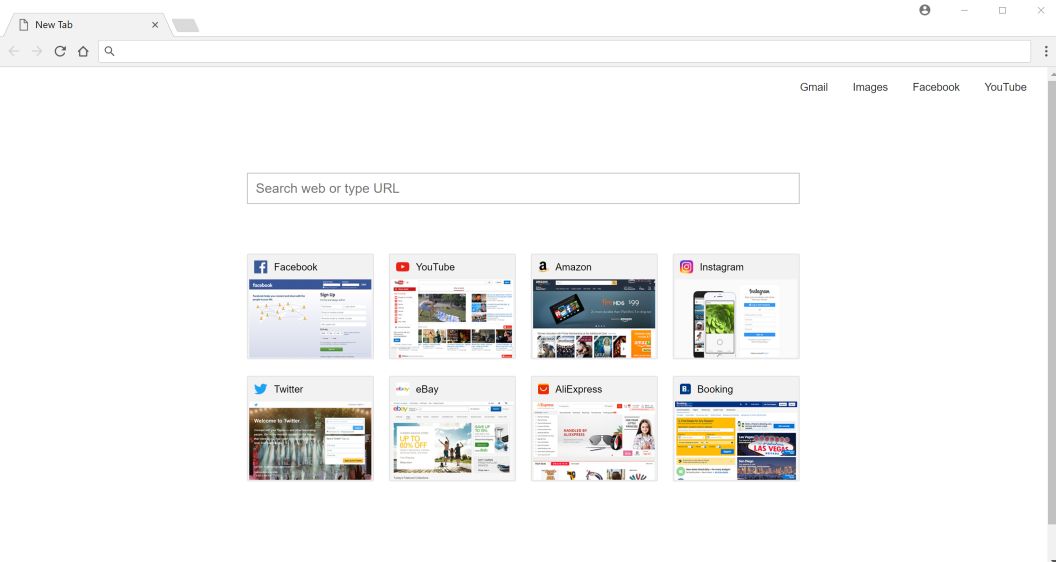Open the Facebook page thumbnail
Screen dimensions: 1056x562
click(310, 319)
